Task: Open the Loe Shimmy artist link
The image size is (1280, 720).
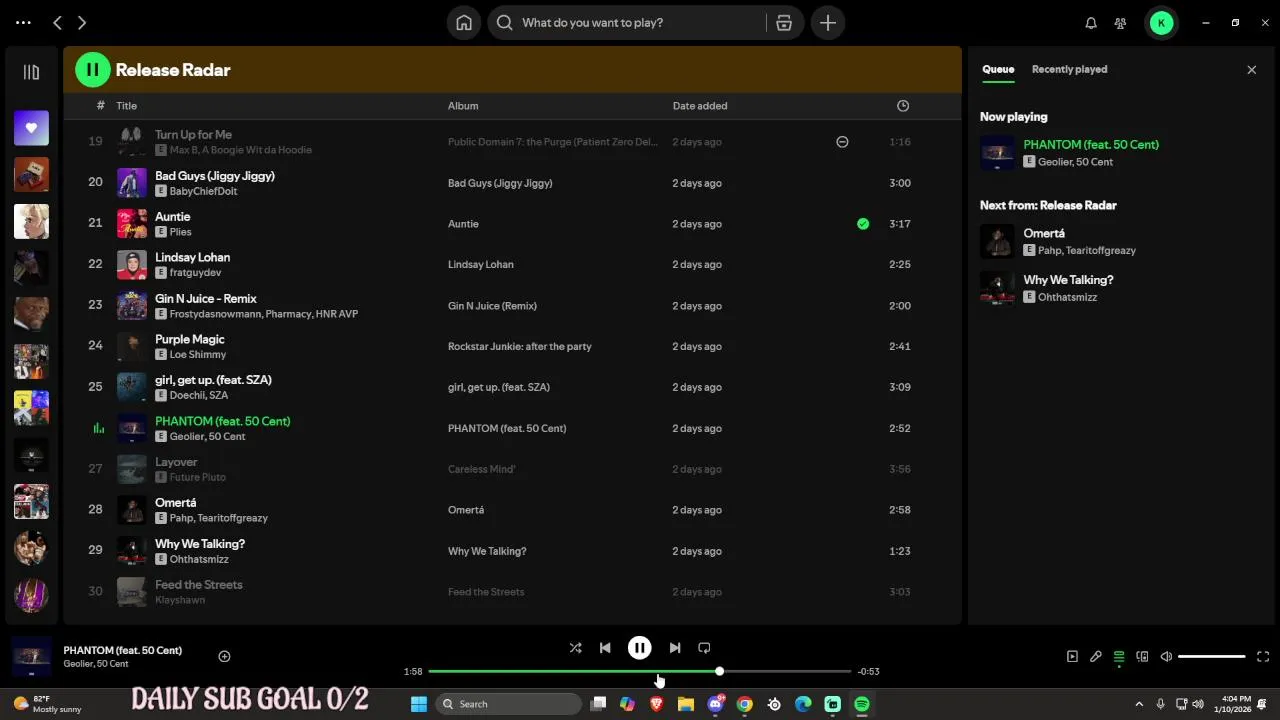Action: tap(197, 355)
